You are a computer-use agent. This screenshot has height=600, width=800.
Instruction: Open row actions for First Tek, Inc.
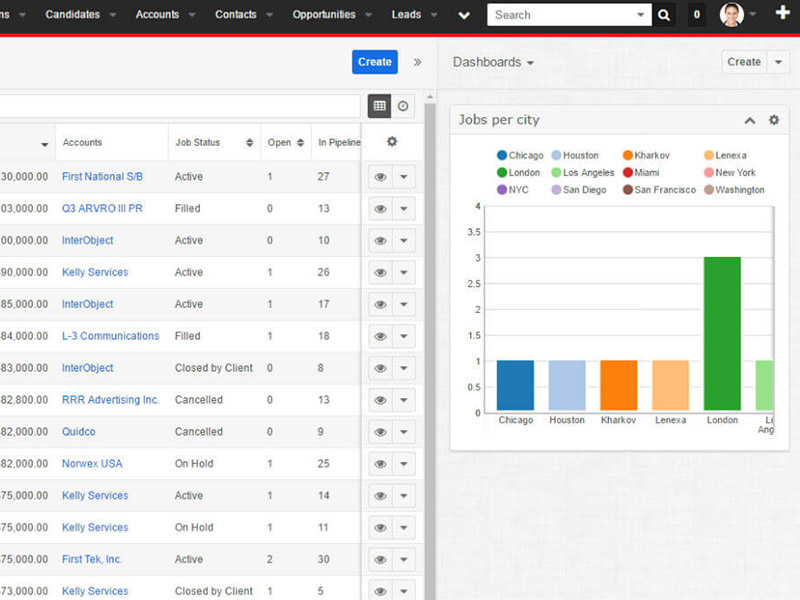click(404, 560)
